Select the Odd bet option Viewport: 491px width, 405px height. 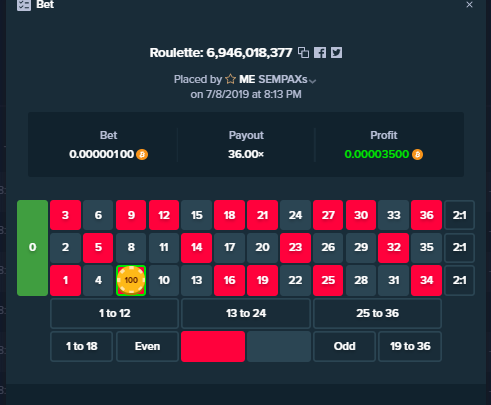click(x=344, y=346)
